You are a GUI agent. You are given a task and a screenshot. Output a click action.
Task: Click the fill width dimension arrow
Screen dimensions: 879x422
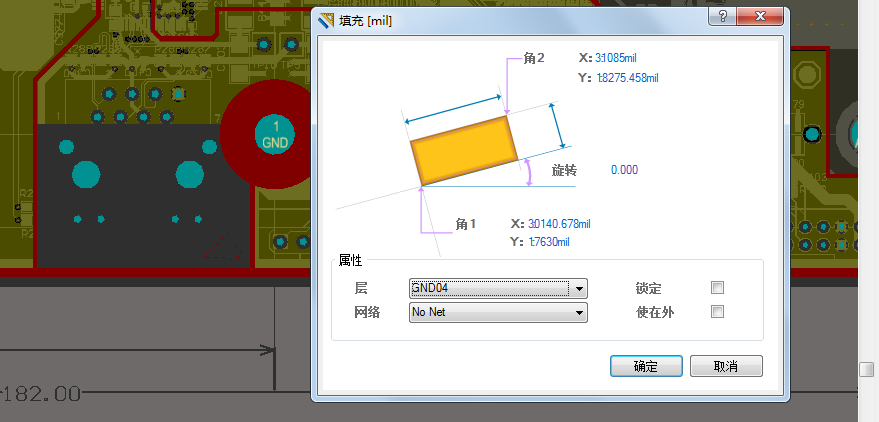(453, 109)
